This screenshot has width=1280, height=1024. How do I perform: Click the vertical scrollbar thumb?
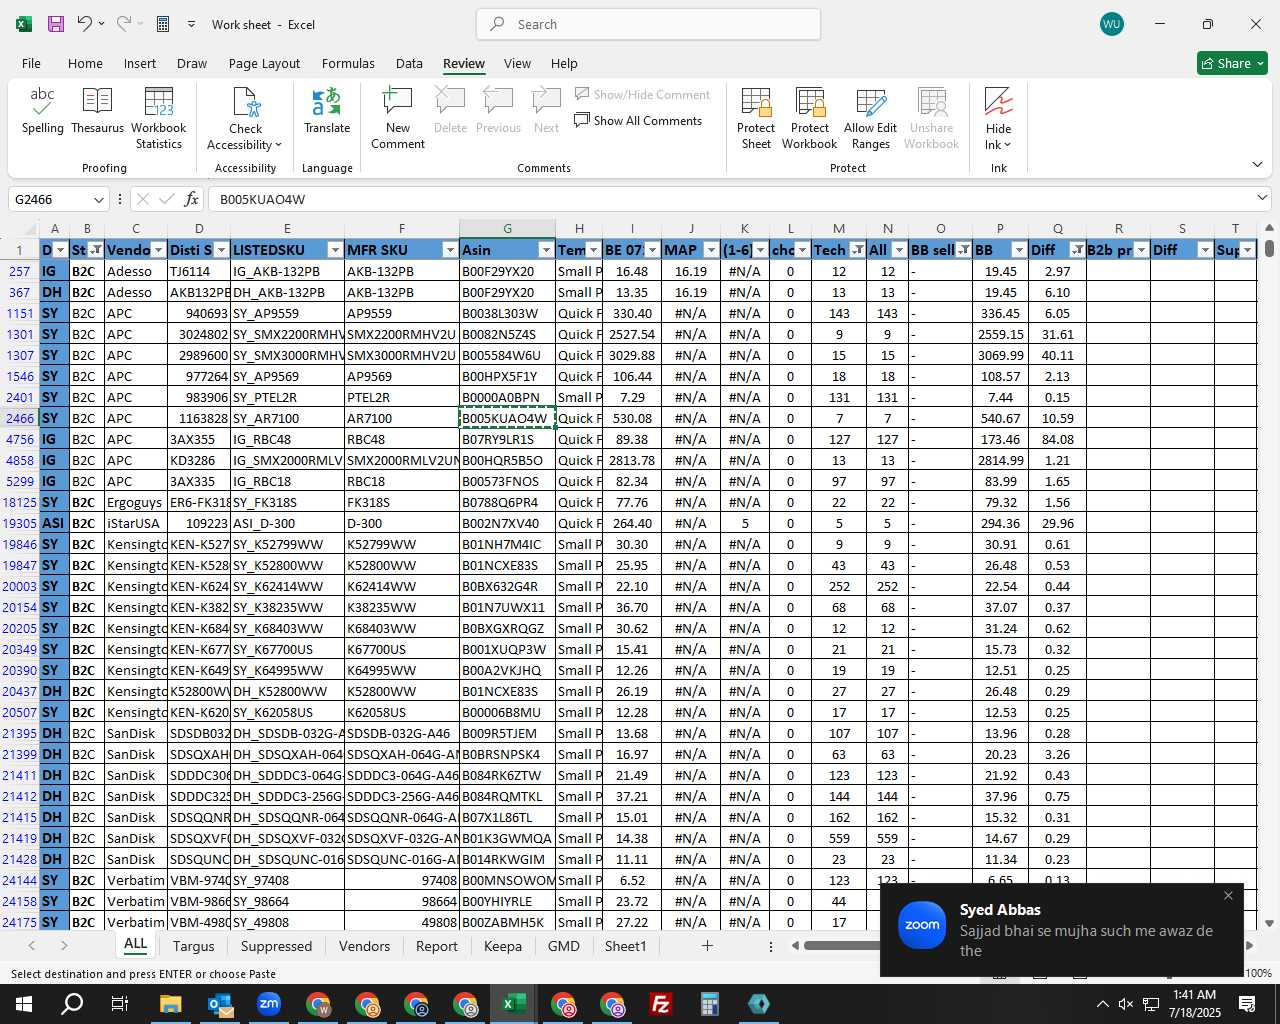pyautogui.click(x=1269, y=248)
